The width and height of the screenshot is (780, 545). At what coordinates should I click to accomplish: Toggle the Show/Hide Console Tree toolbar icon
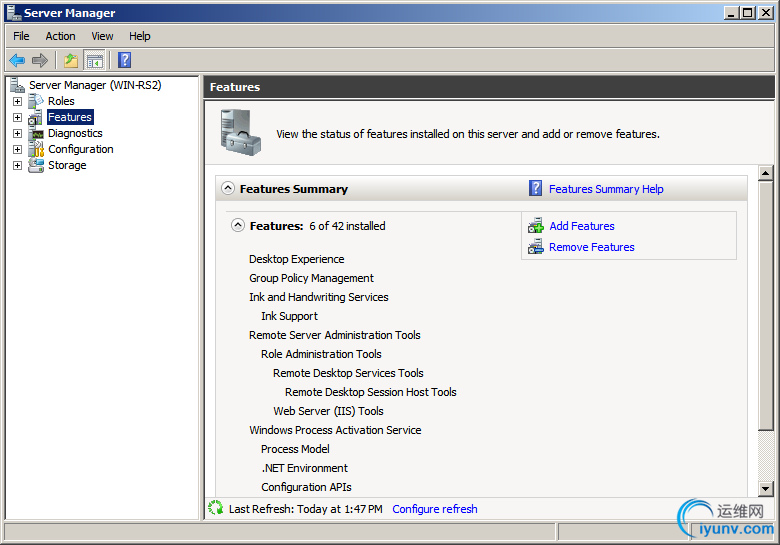pos(95,61)
